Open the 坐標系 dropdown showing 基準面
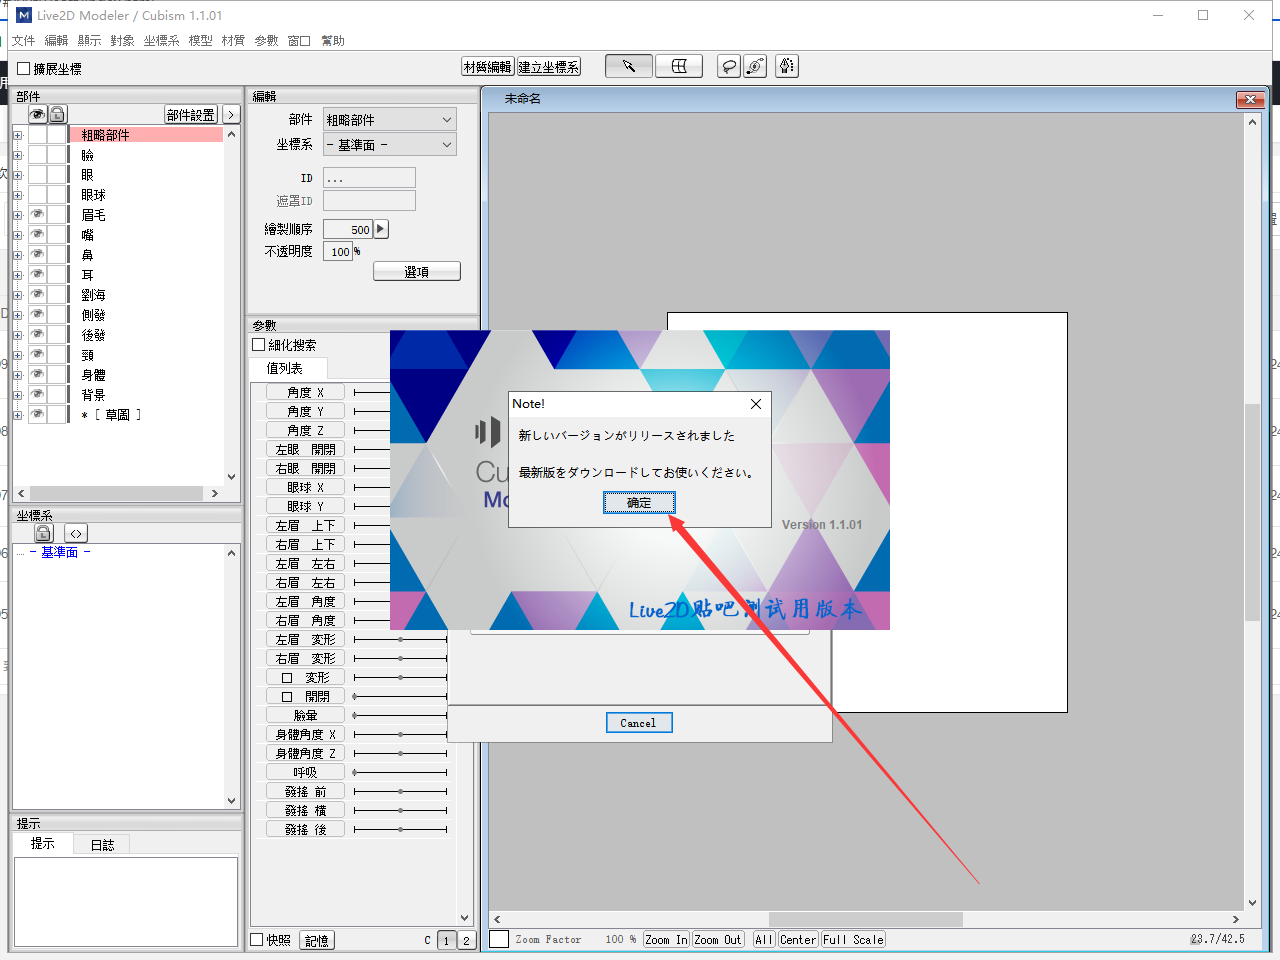This screenshot has height=960, width=1280. 389,145
